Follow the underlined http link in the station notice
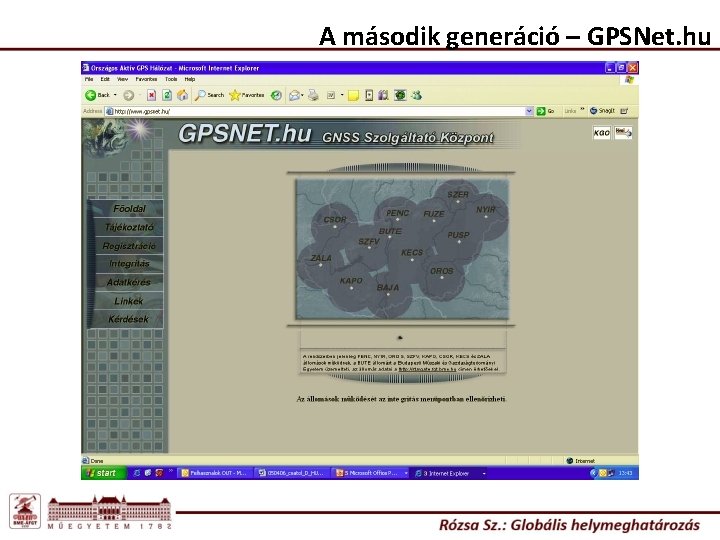The height and width of the screenshot is (540, 720). [x=427, y=369]
